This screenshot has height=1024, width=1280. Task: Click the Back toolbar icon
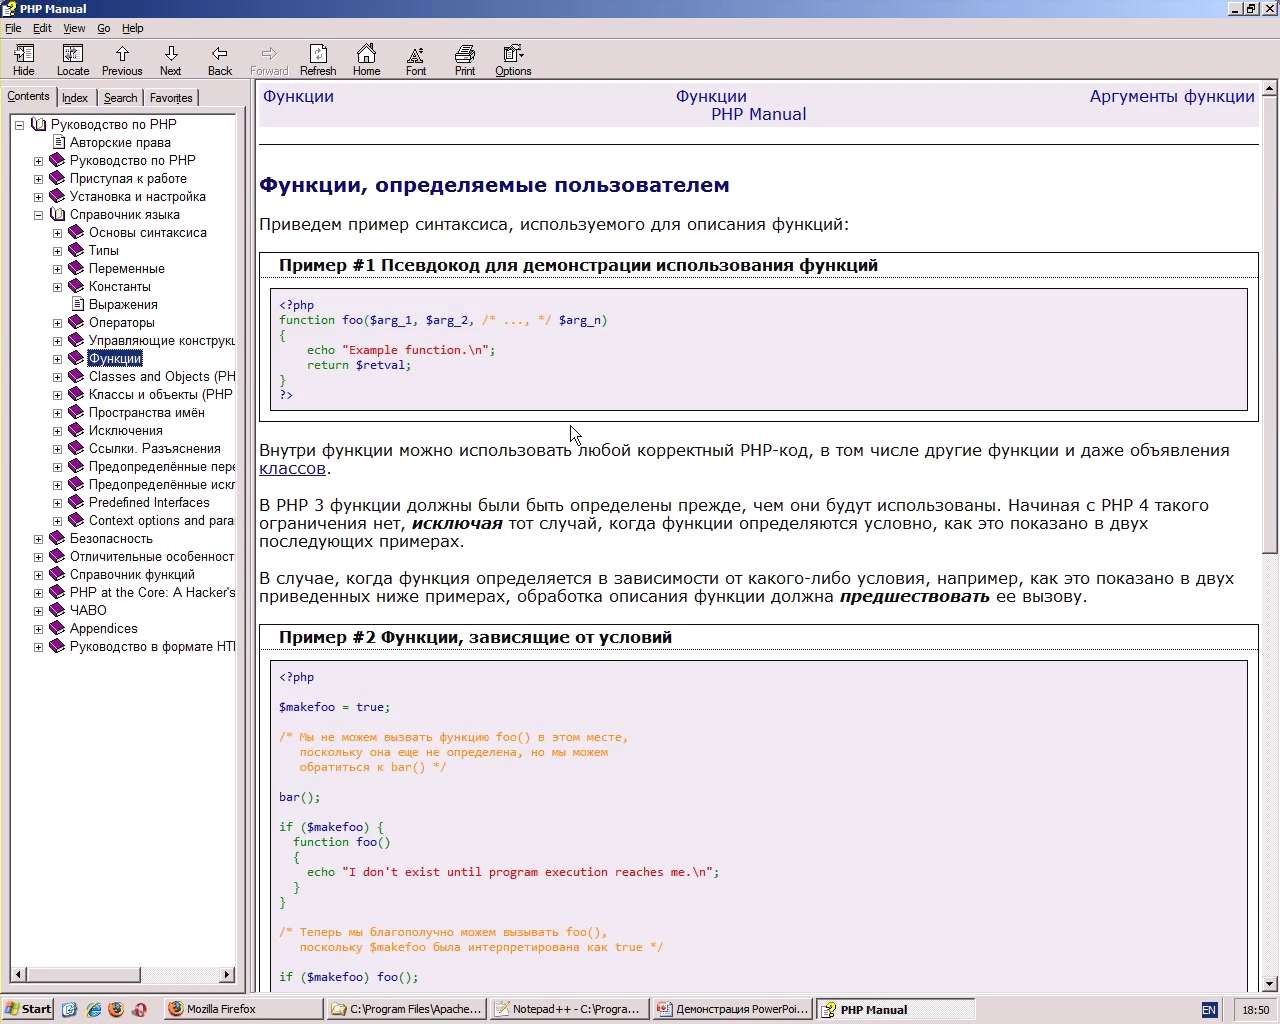click(x=220, y=60)
